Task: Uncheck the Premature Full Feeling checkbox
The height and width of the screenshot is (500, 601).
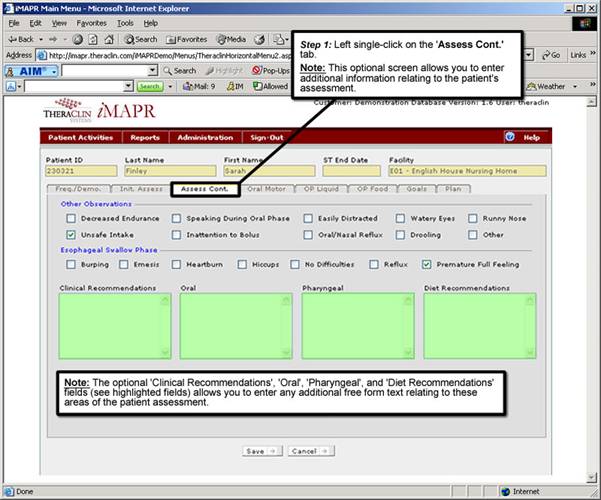Action: [x=427, y=264]
